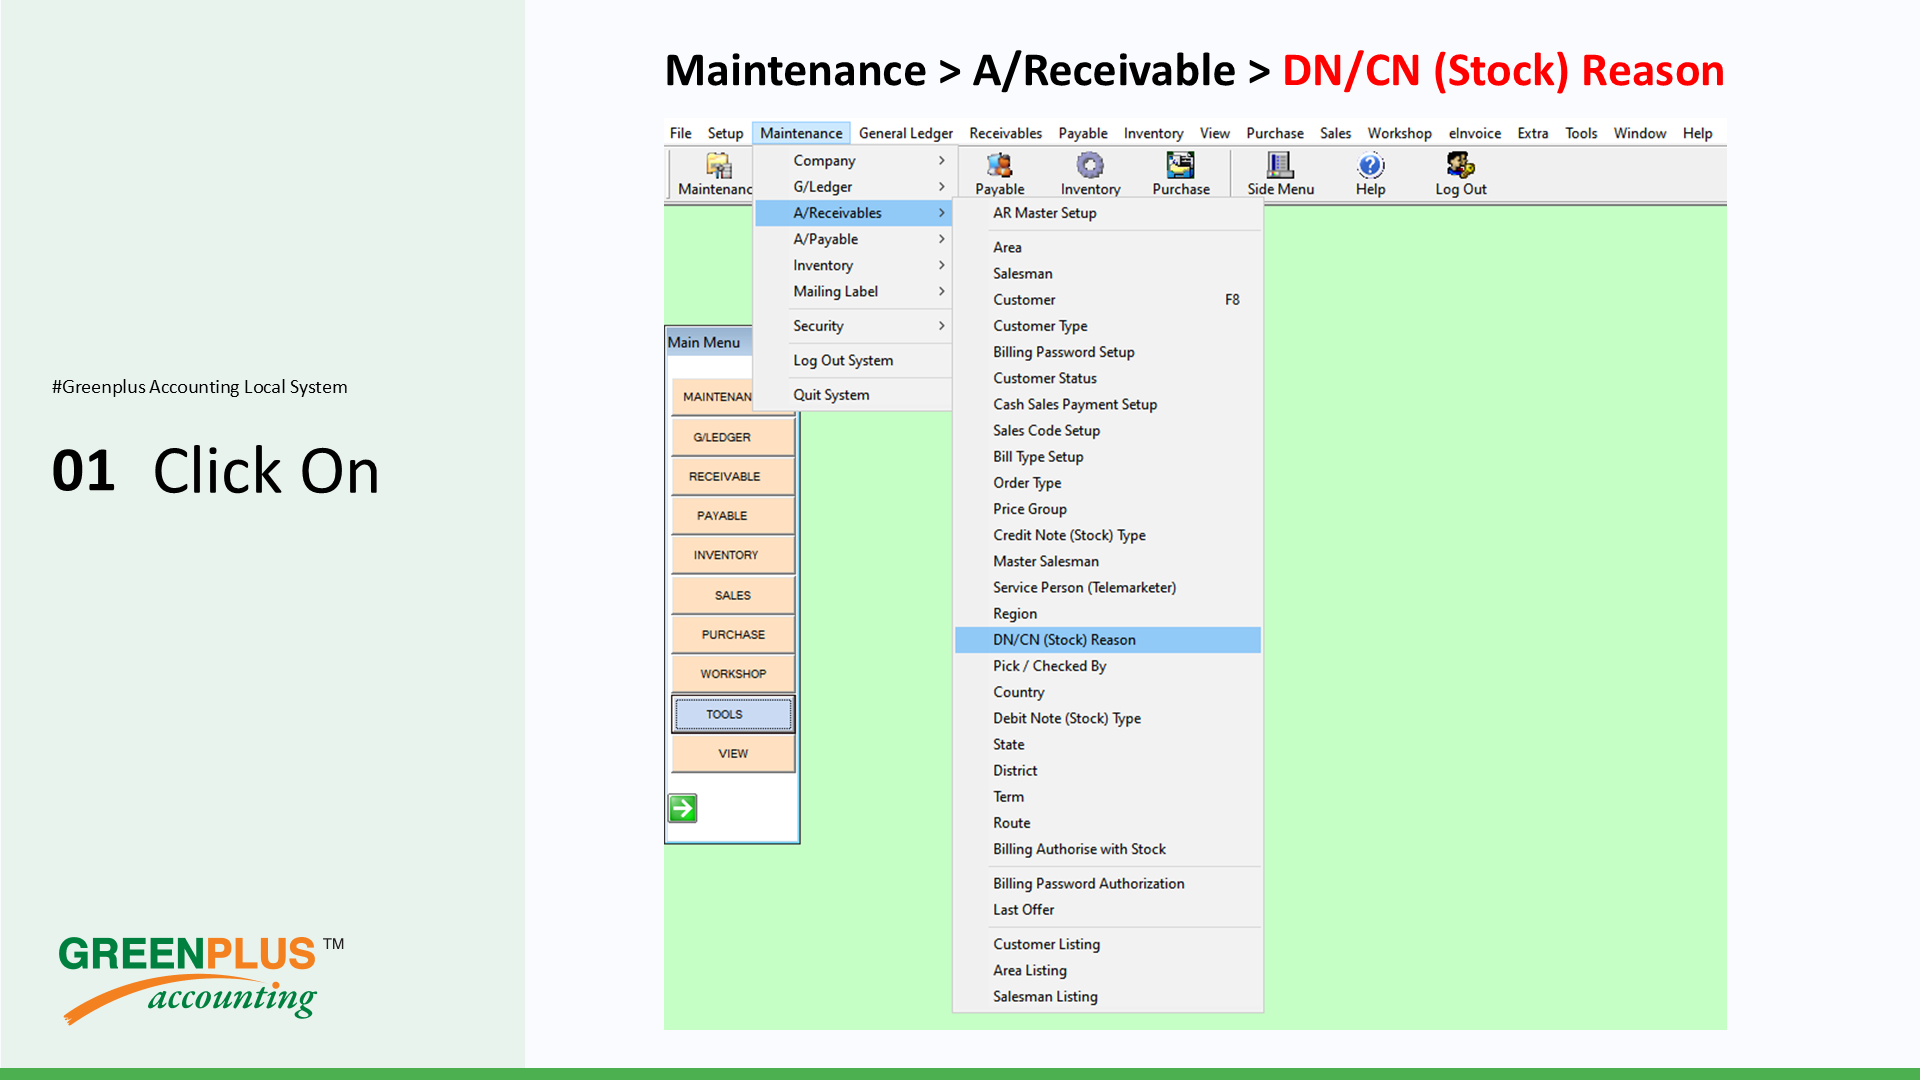
Task: Select AR Master Setup entry
Action: [x=1108, y=213]
